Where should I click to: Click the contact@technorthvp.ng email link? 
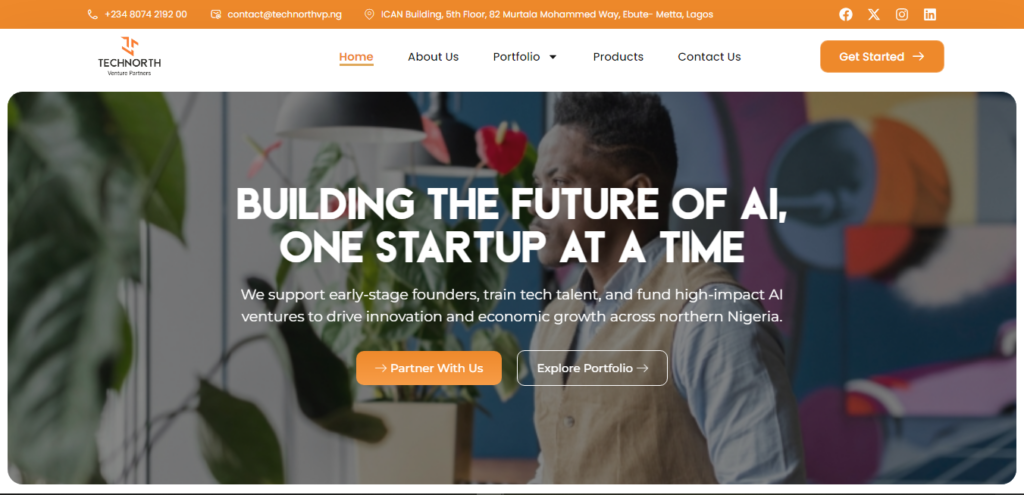coord(283,14)
